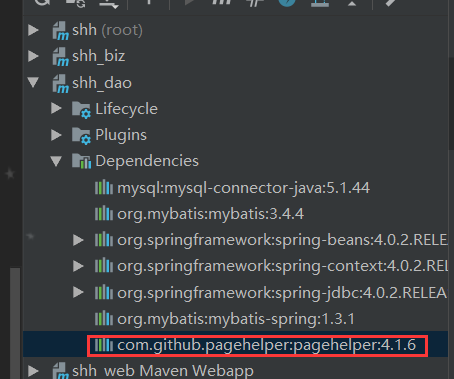Click the Lifecycle folder gear icon
Image resolution: width=454 pixels, height=379 pixels.
tap(81, 110)
